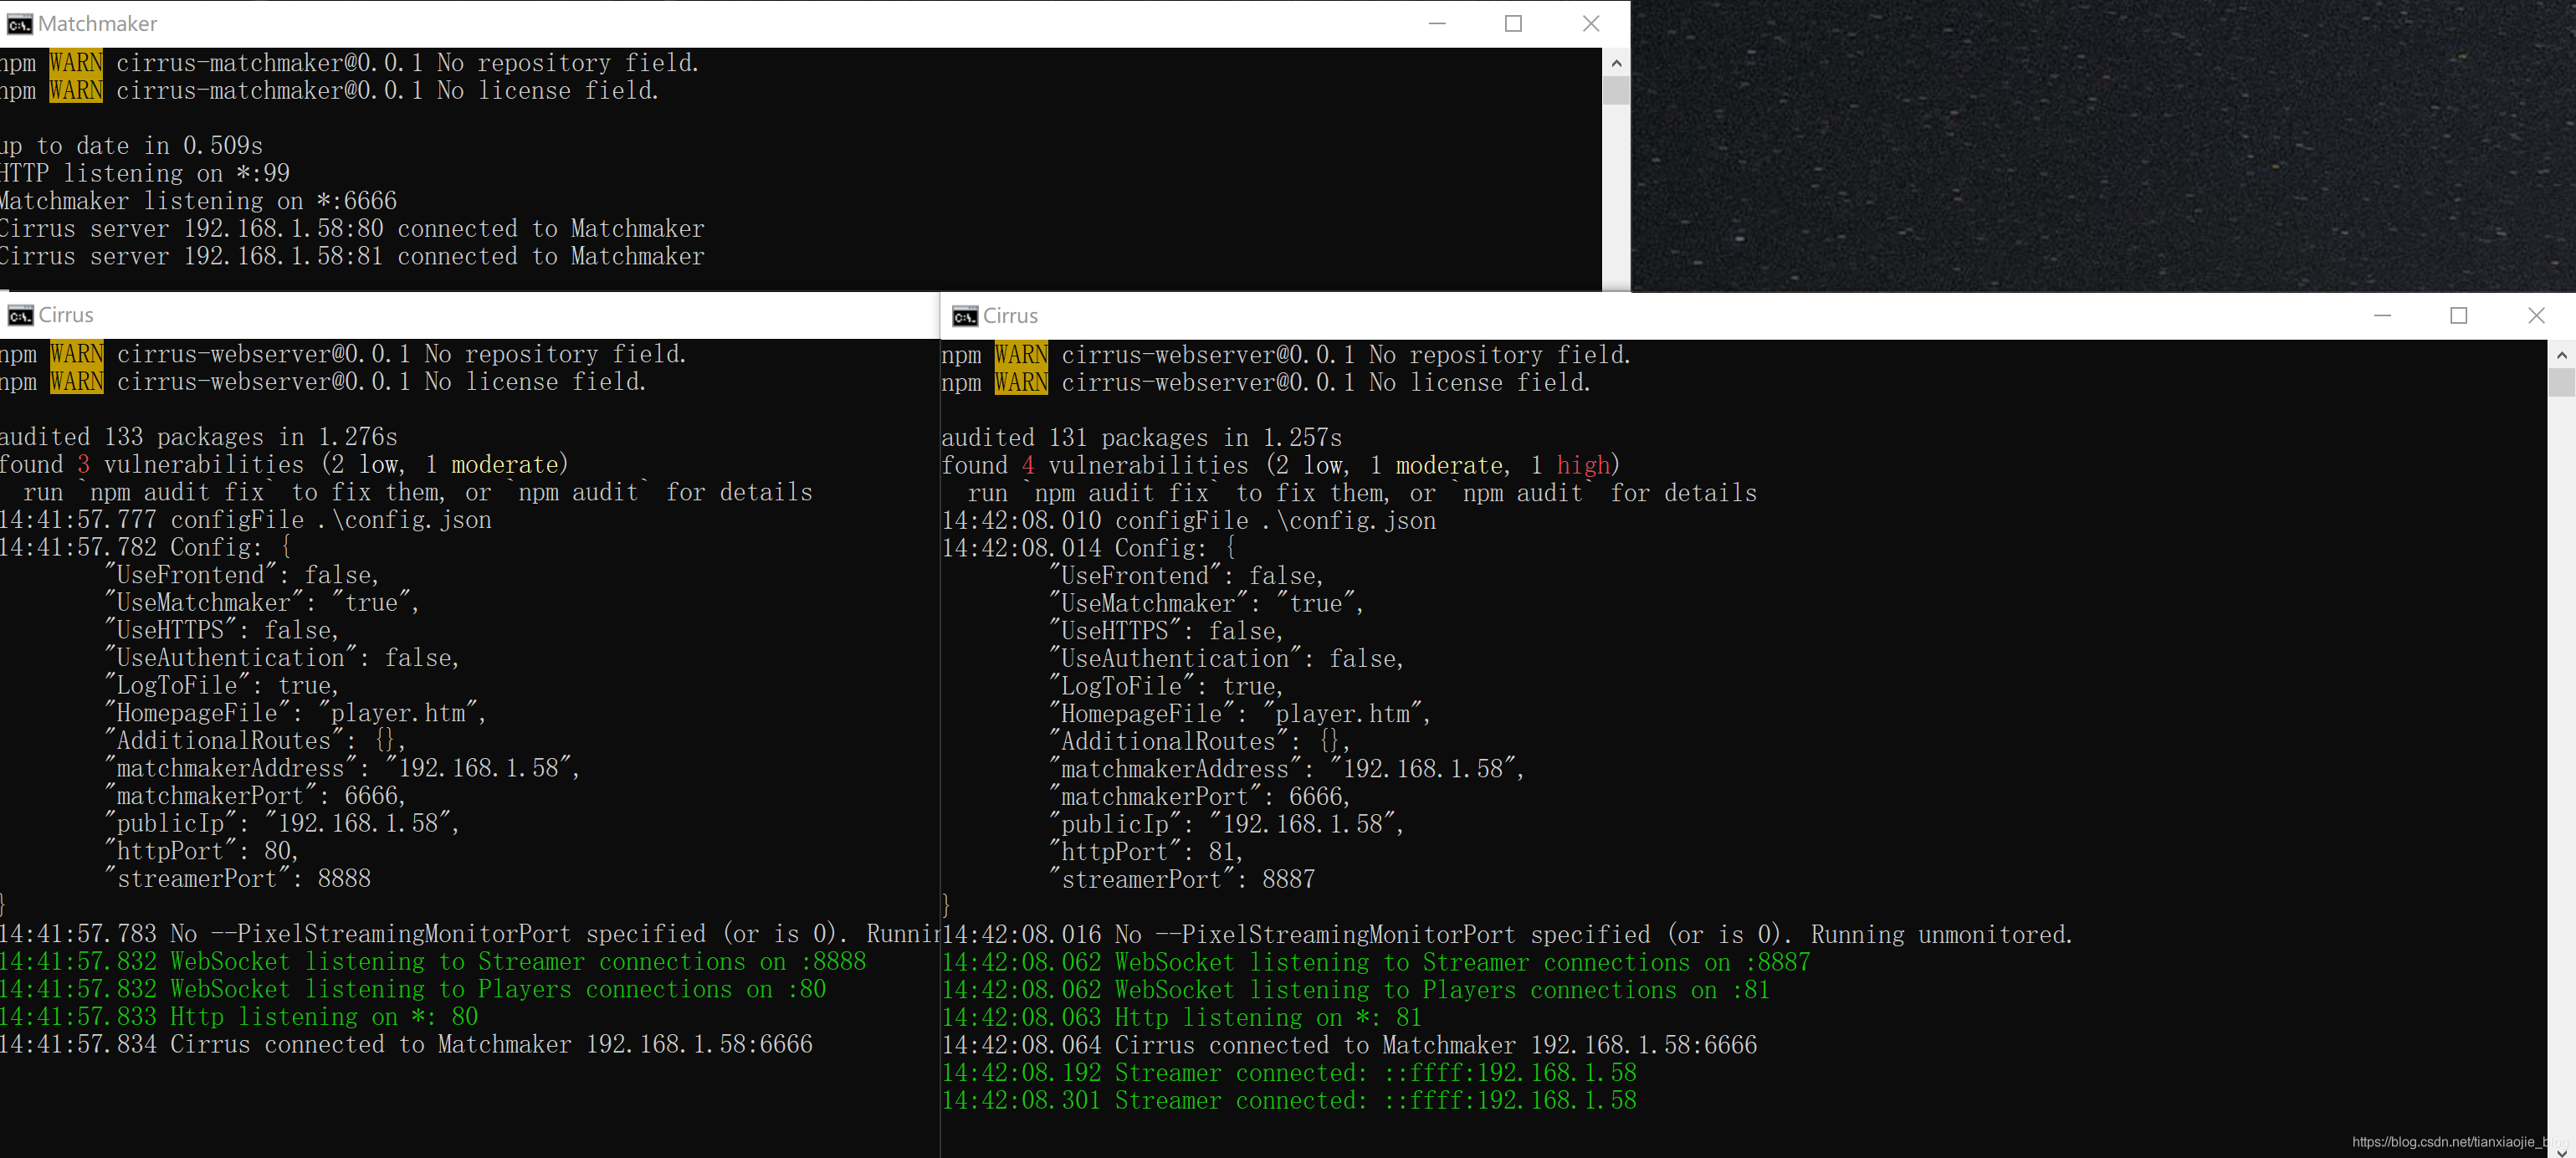Click '"httpPort": 81,' in right Cirrus
Image resolution: width=2576 pixels, height=1158 pixels.
1146,853
